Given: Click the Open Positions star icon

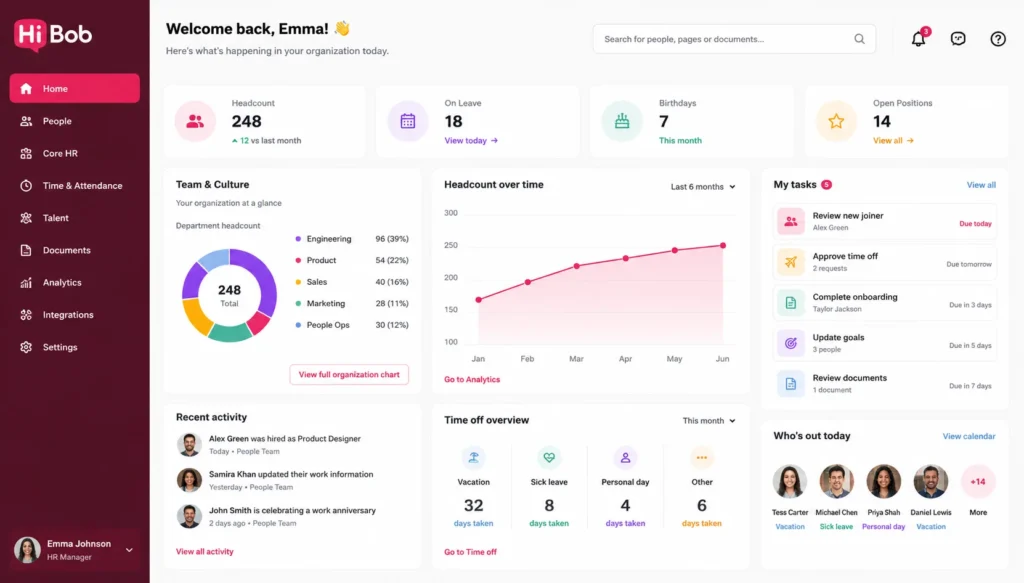Looking at the screenshot, I should pos(836,121).
